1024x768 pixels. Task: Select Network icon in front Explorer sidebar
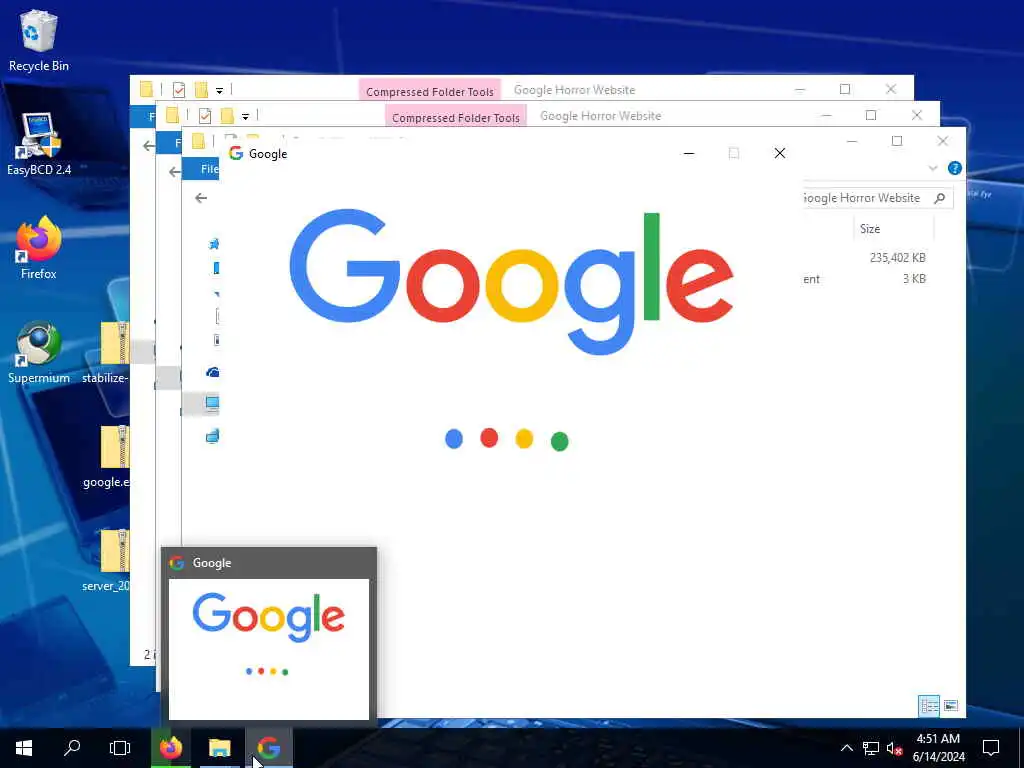point(212,436)
